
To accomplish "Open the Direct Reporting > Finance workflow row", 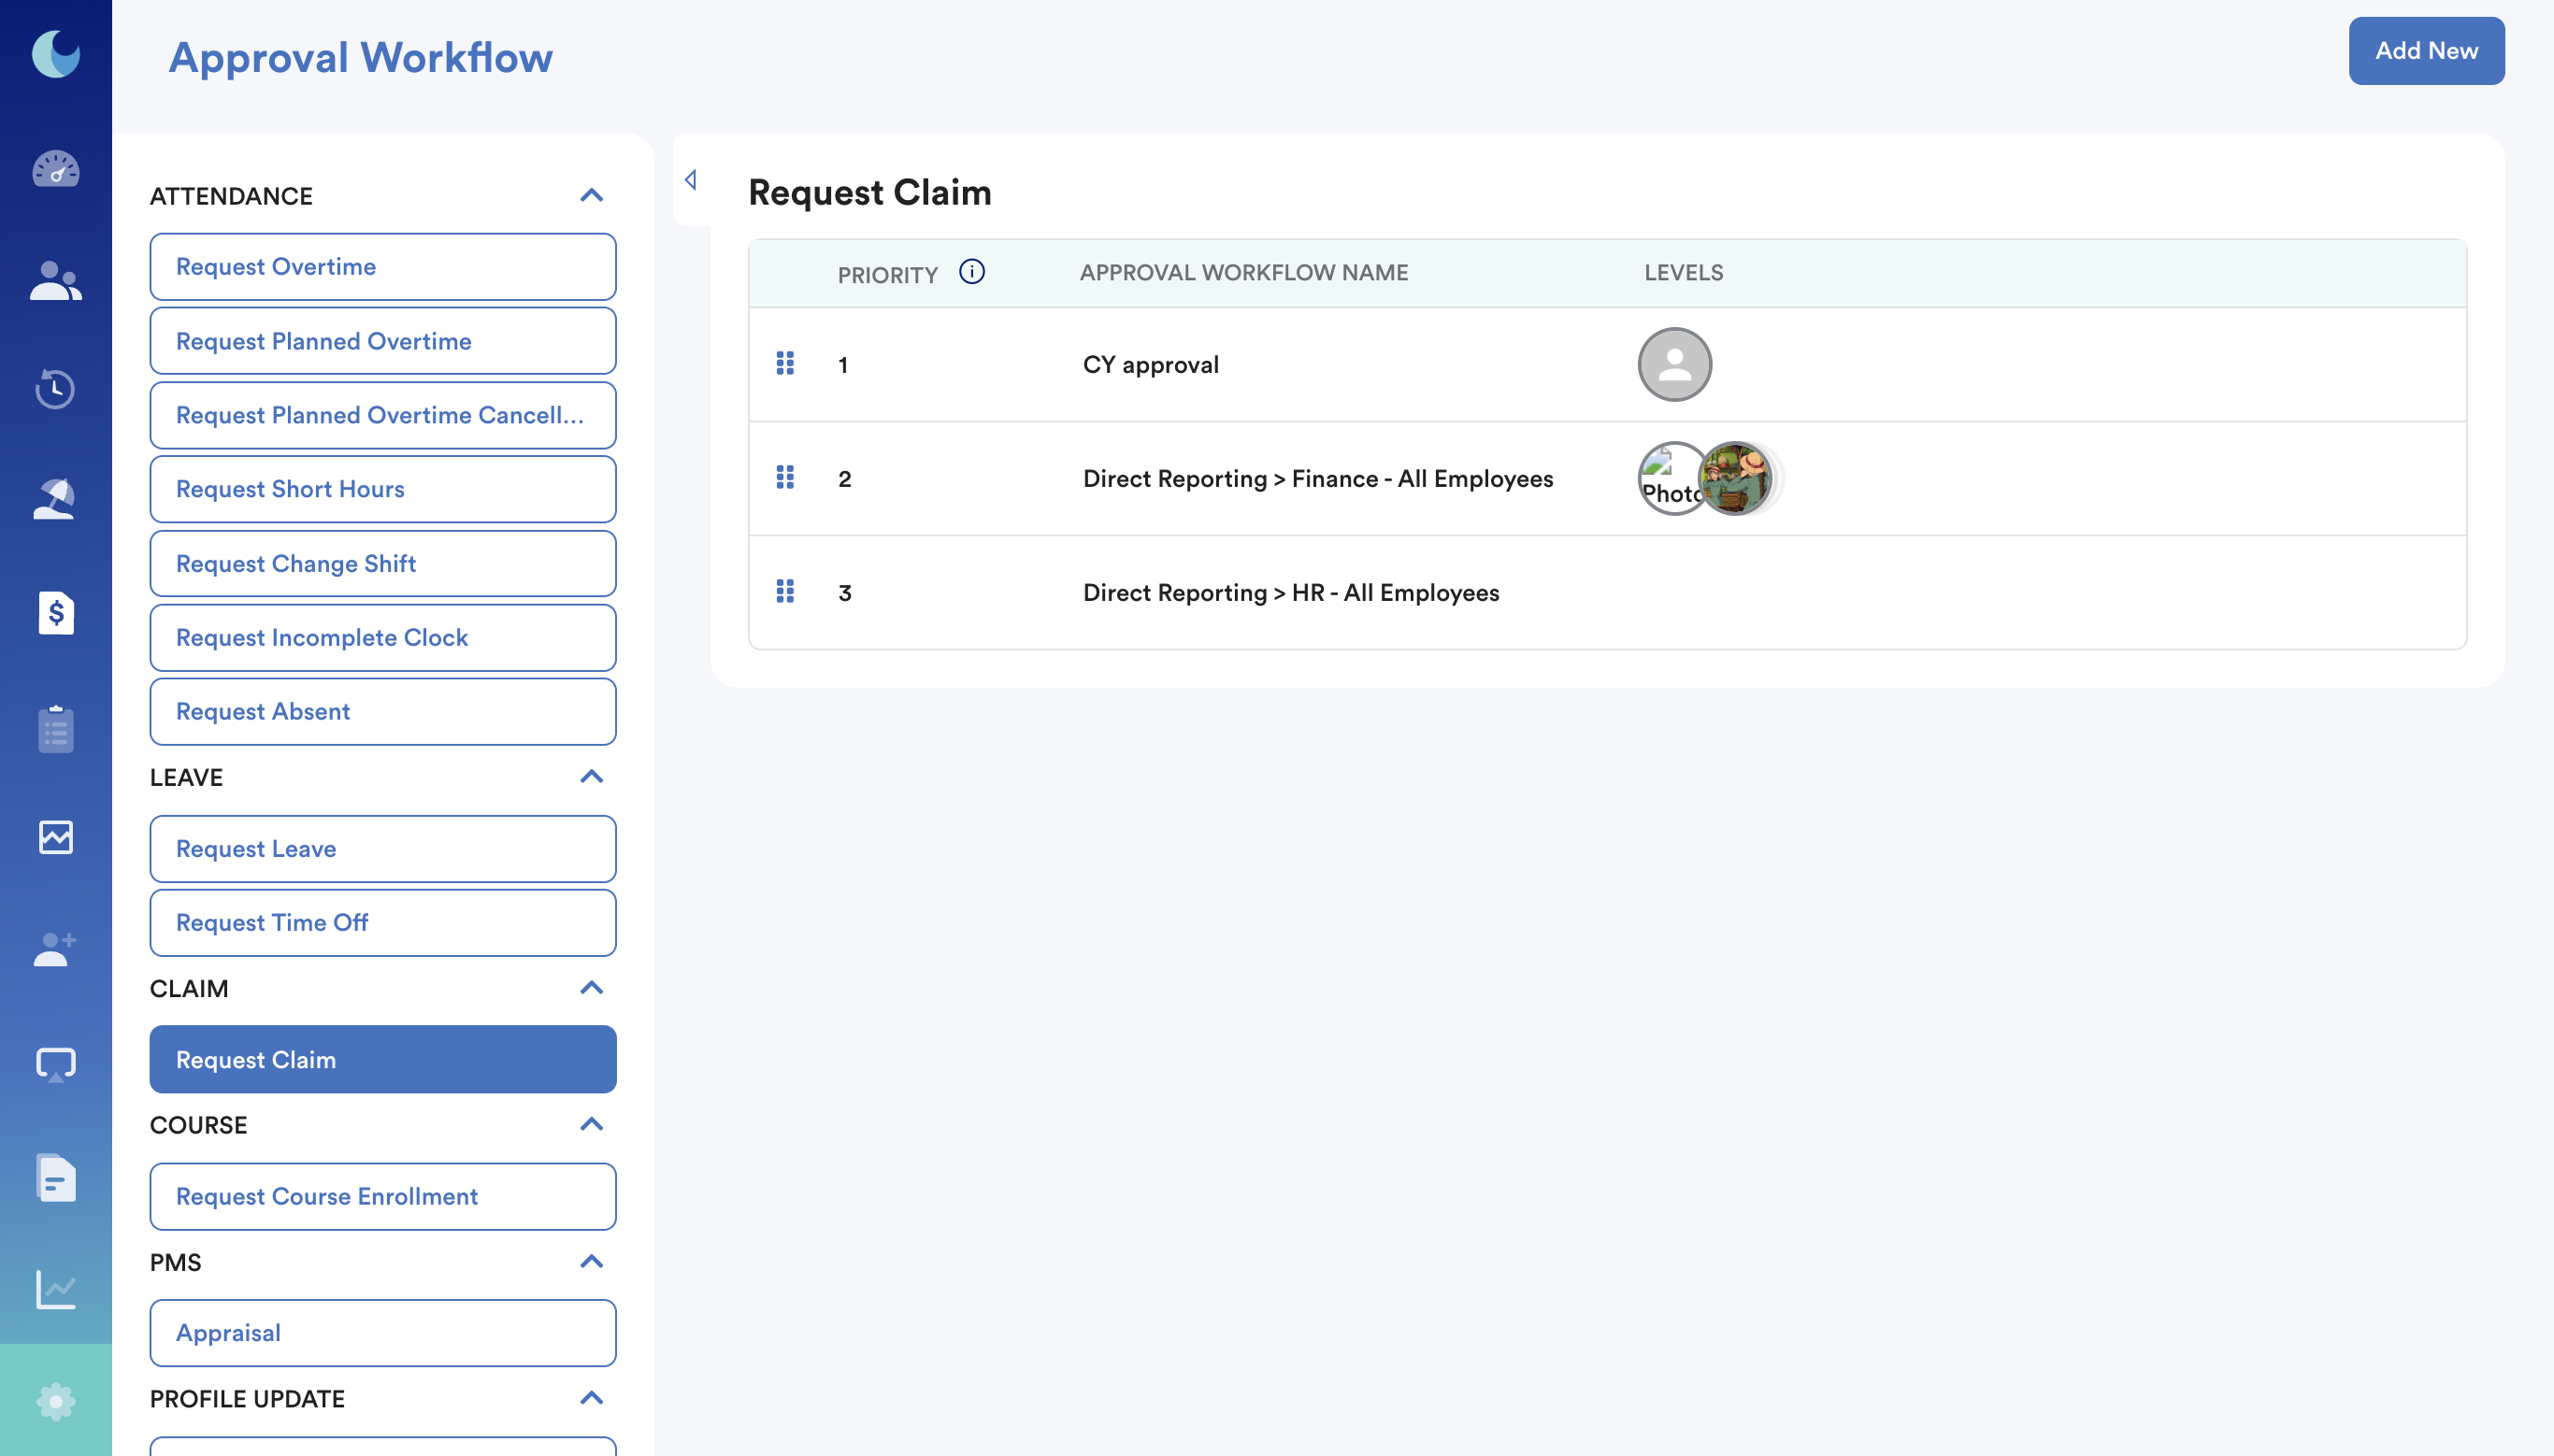I will click(1317, 479).
